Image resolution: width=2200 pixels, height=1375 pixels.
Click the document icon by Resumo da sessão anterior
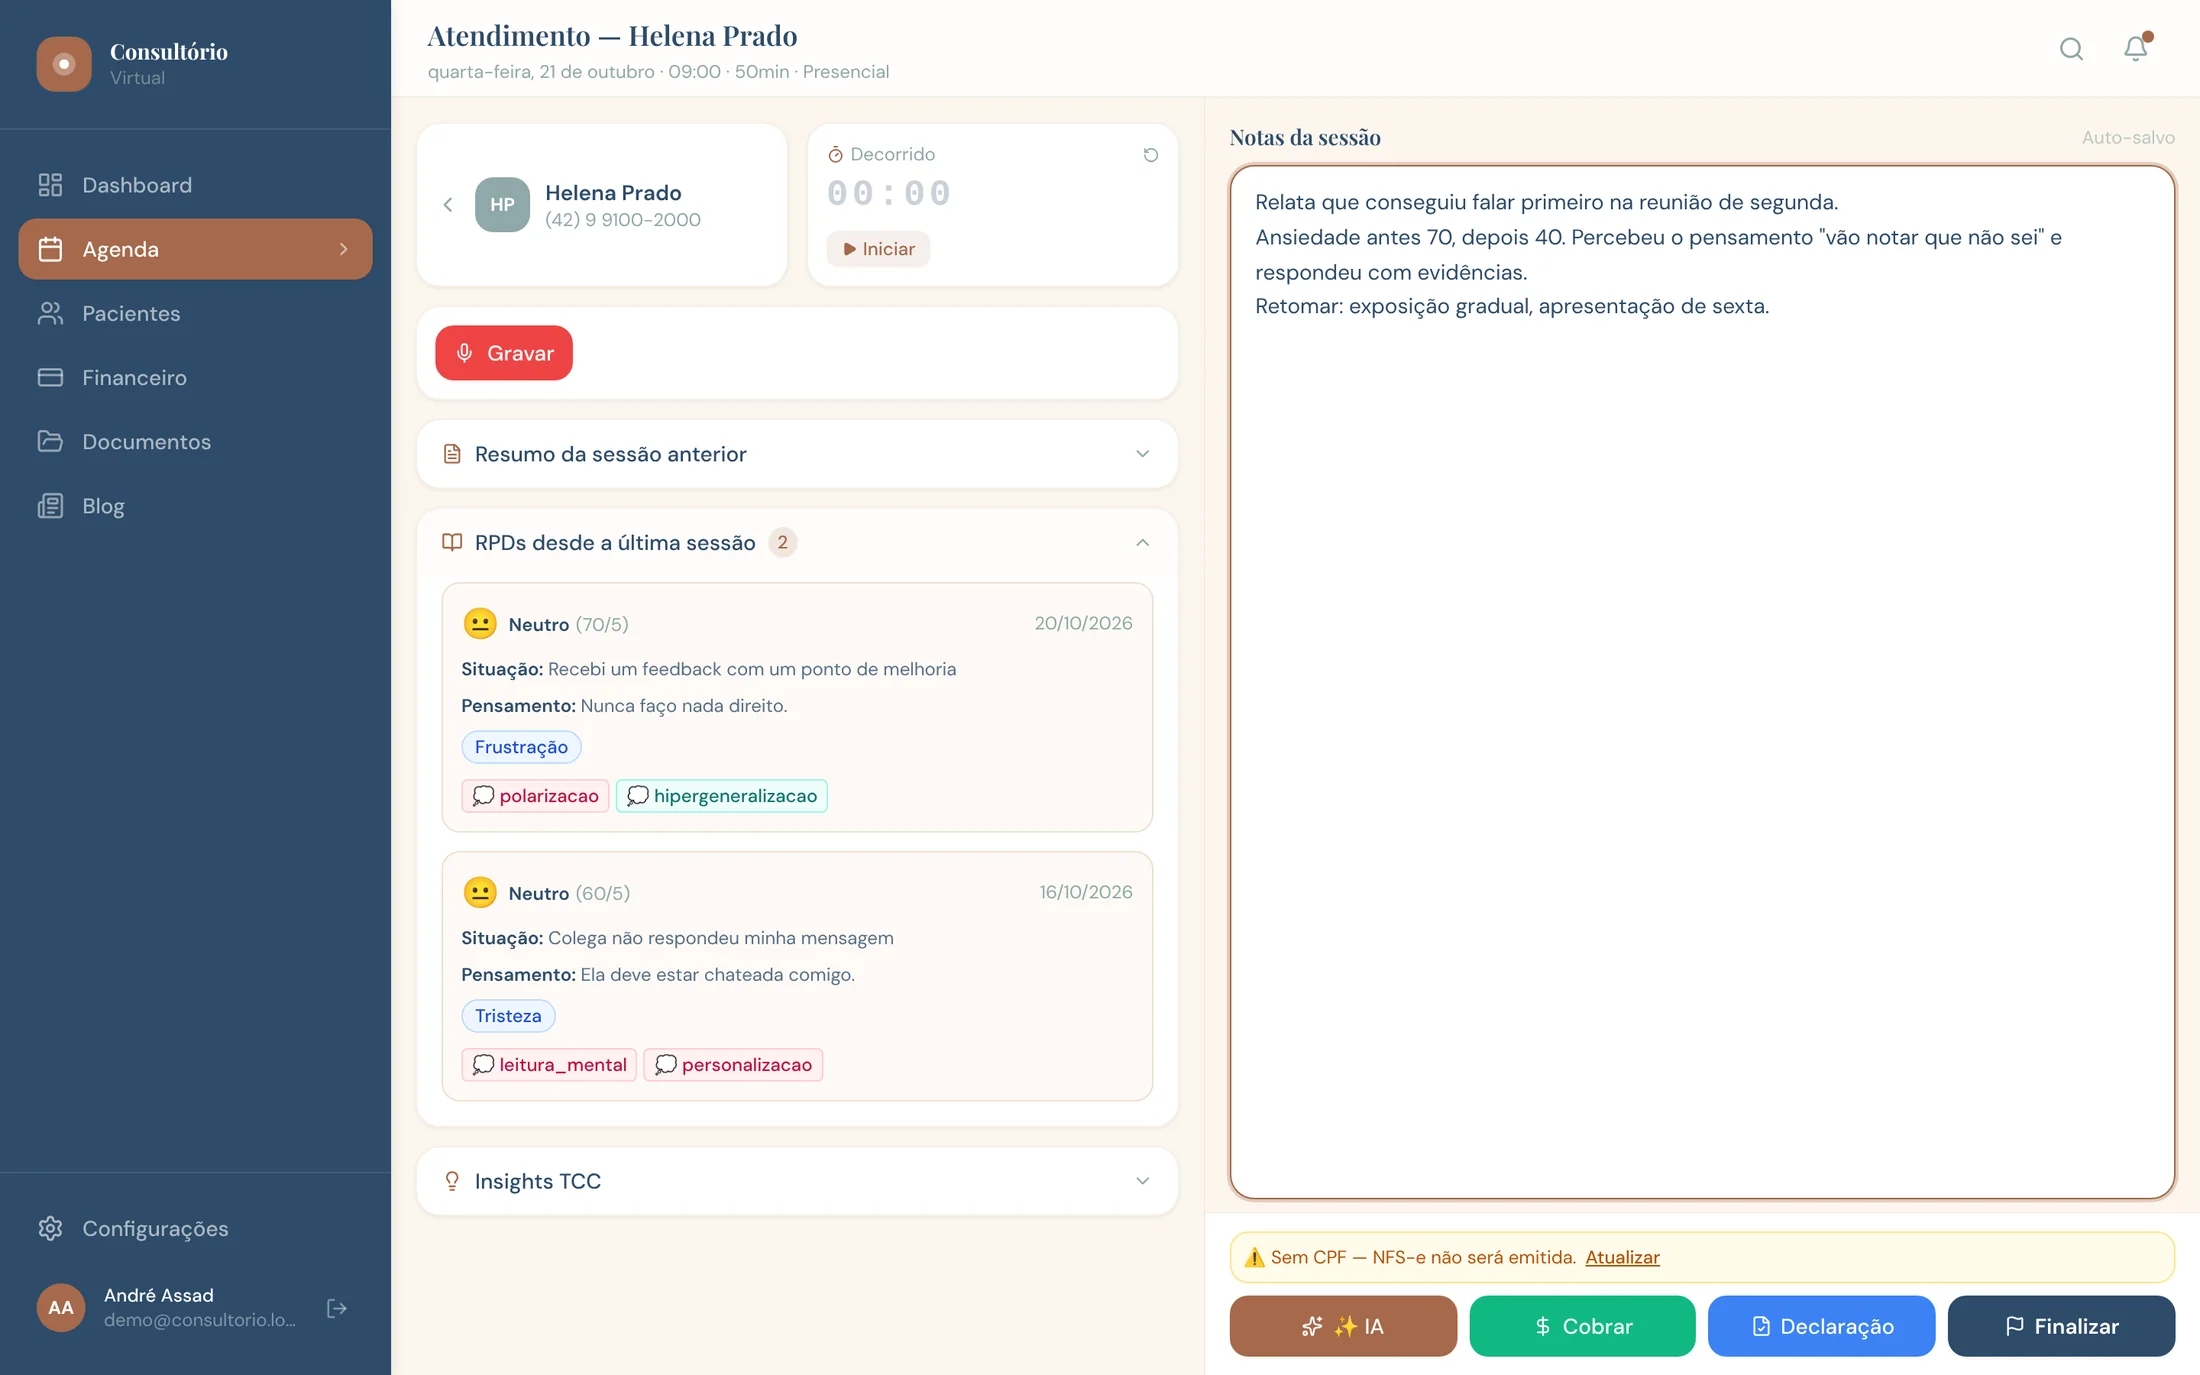point(452,454)
